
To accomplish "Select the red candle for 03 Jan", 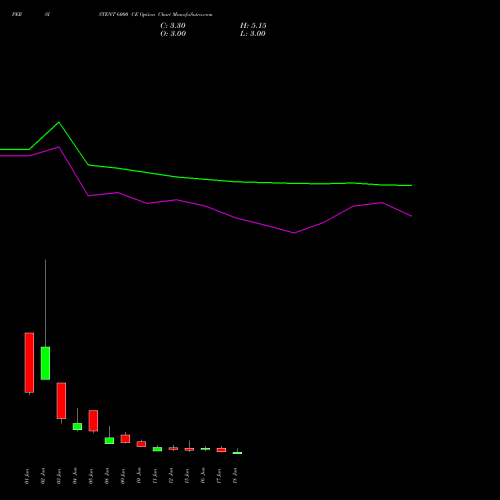I will (x=61, y=401).
